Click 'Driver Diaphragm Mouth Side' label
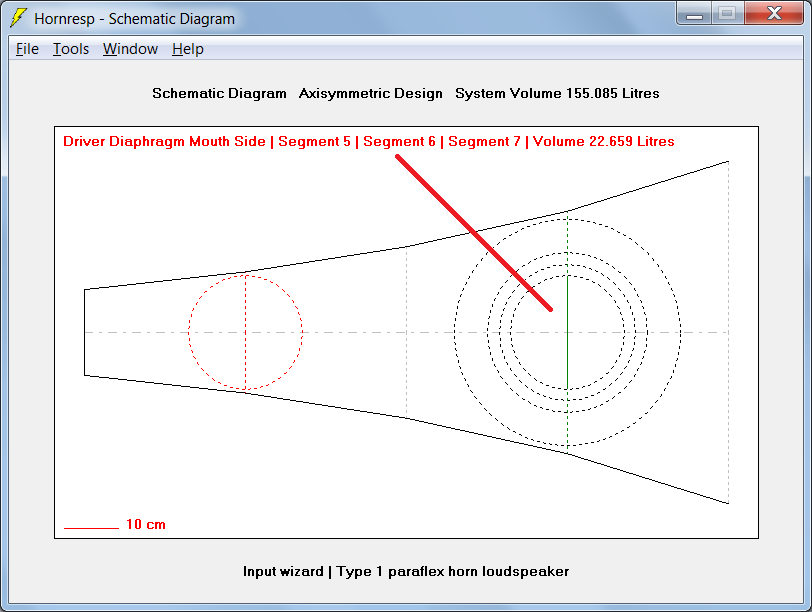The height and width of the screenshot is (612, 812). 164,141
